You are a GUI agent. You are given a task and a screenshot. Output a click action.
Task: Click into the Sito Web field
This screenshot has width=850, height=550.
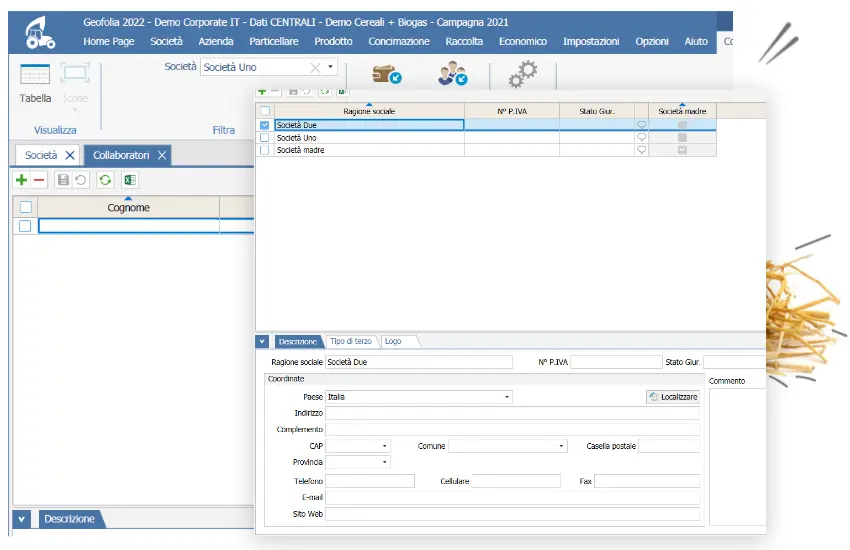512,514
